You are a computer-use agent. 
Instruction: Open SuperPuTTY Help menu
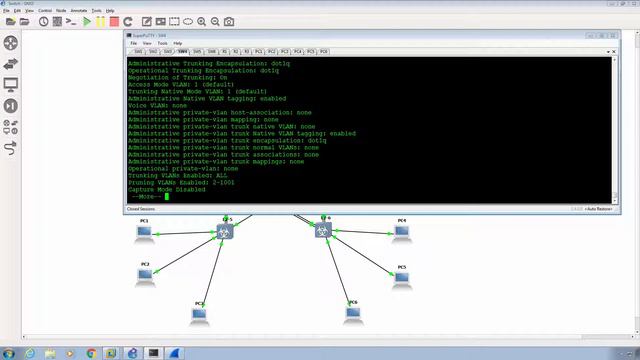click(x=178, y=43)
